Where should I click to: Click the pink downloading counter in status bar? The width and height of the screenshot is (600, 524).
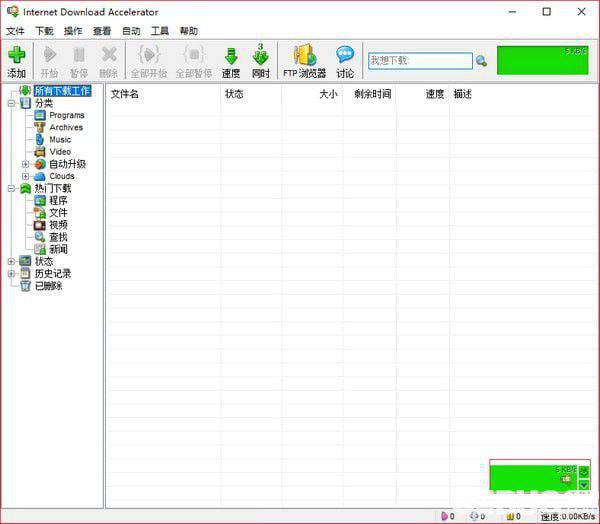click(x=448, y=516)
